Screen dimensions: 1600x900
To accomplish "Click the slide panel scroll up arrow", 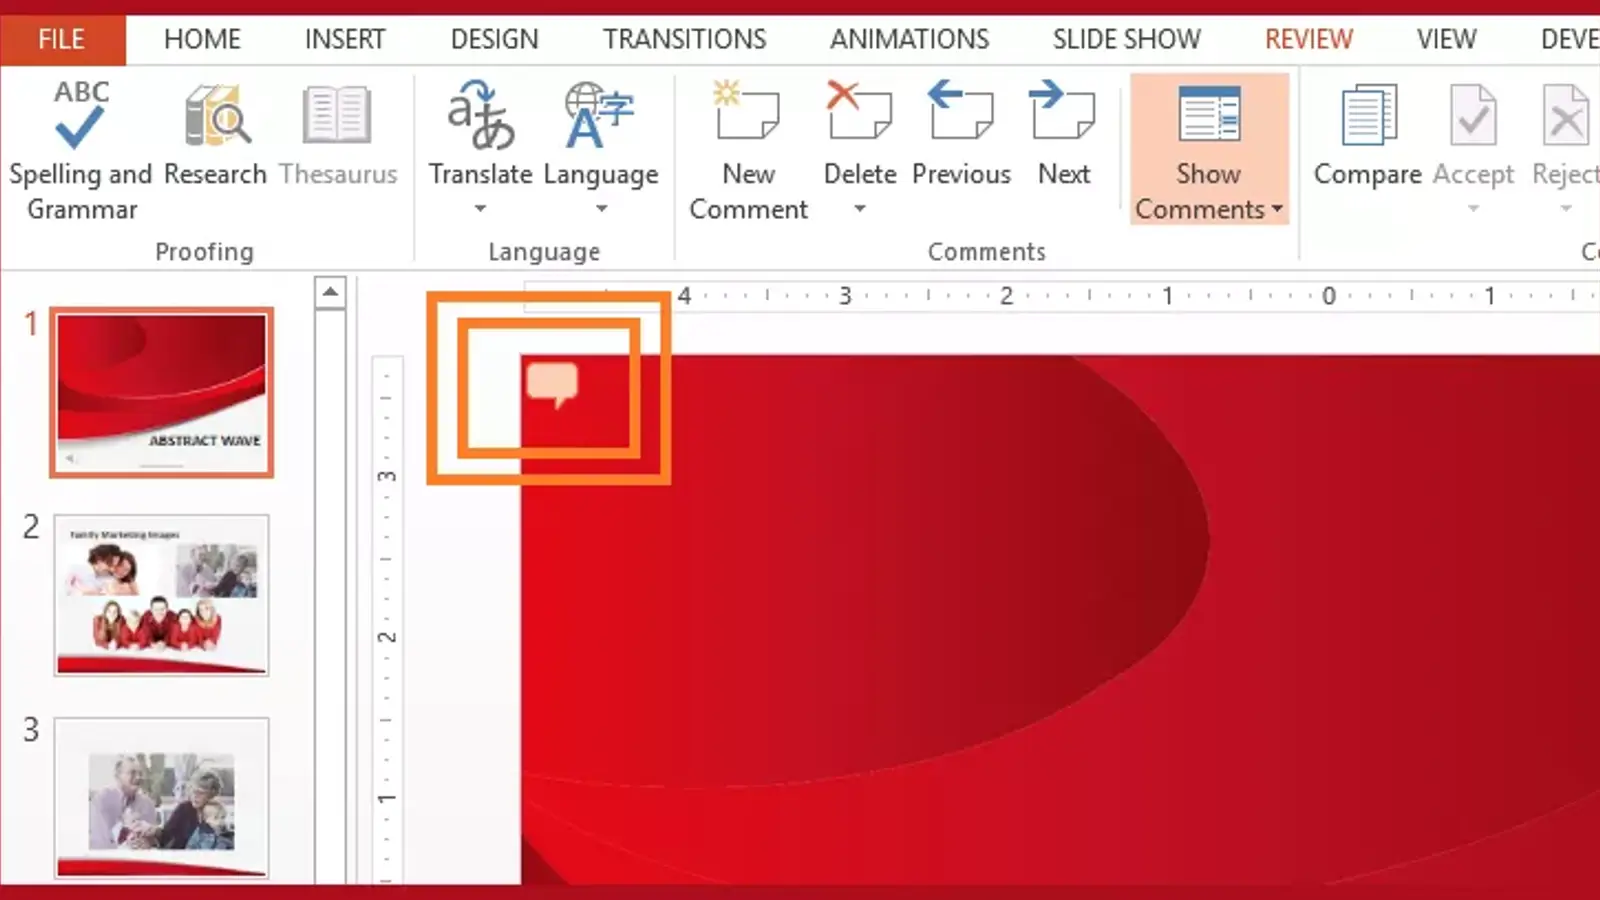I will (x=330, y=293).
